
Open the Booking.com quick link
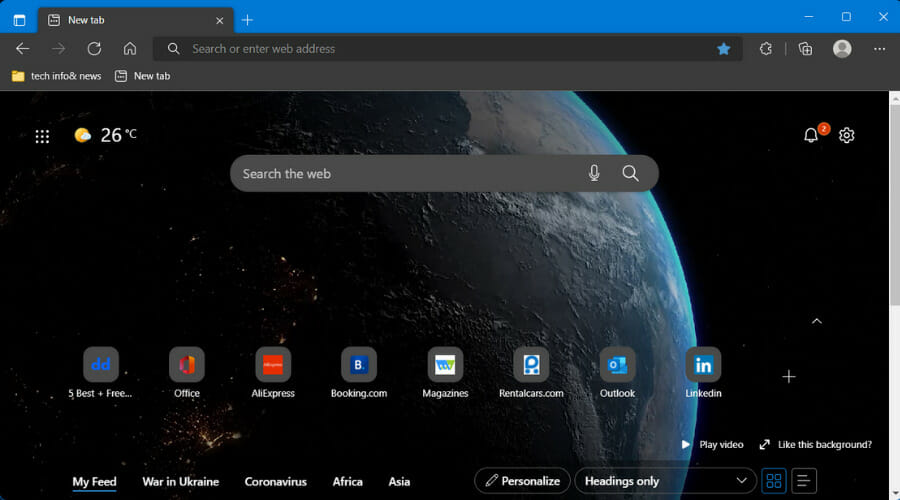359,373
